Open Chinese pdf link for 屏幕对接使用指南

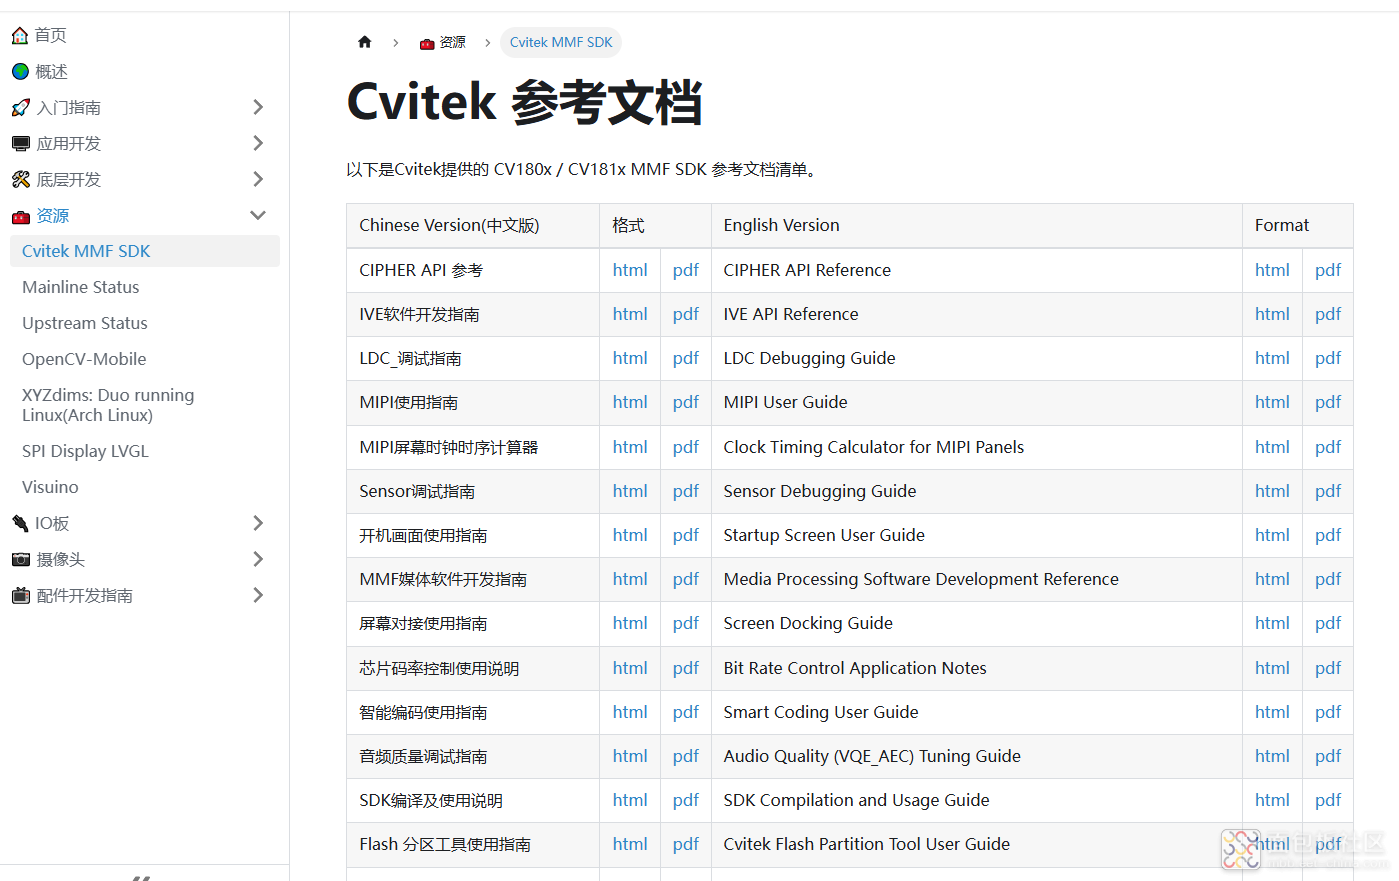click(x=686, y=623)
